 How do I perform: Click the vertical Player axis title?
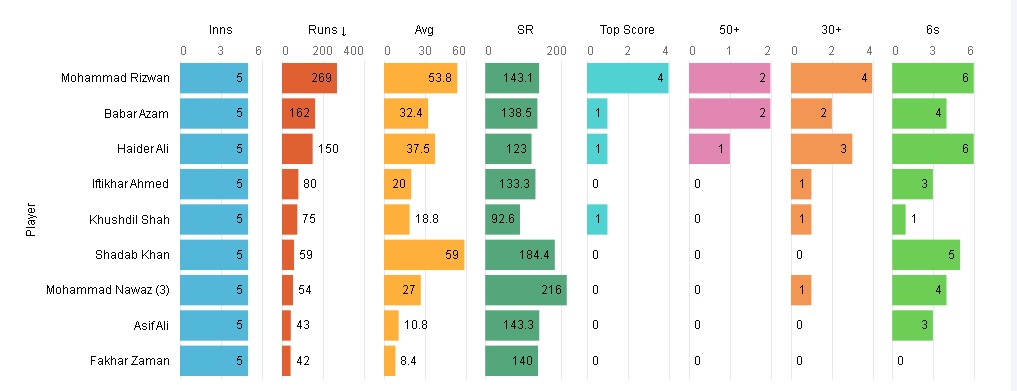coord(30,220)
